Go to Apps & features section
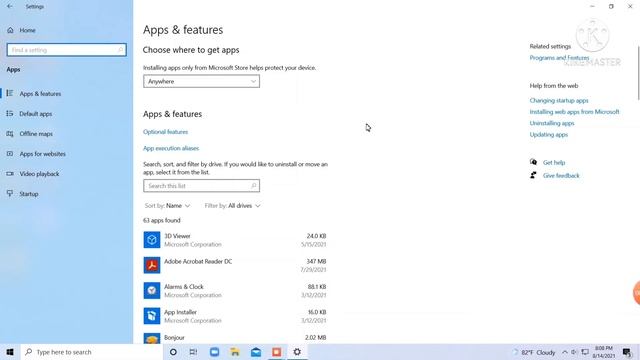The height and width of the screenshot is (360, 640). [40, 93]
